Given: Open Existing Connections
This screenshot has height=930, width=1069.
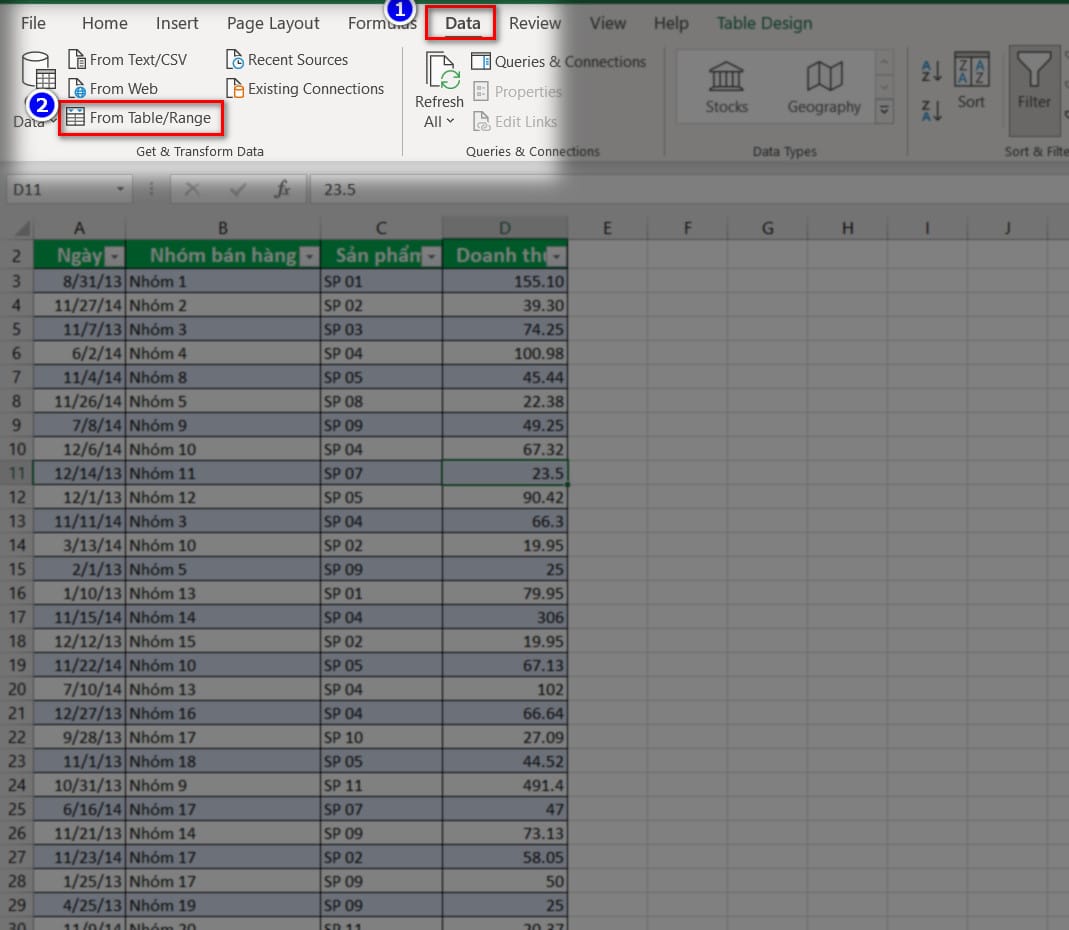Looking at the screenshot, I should [305, 89].
